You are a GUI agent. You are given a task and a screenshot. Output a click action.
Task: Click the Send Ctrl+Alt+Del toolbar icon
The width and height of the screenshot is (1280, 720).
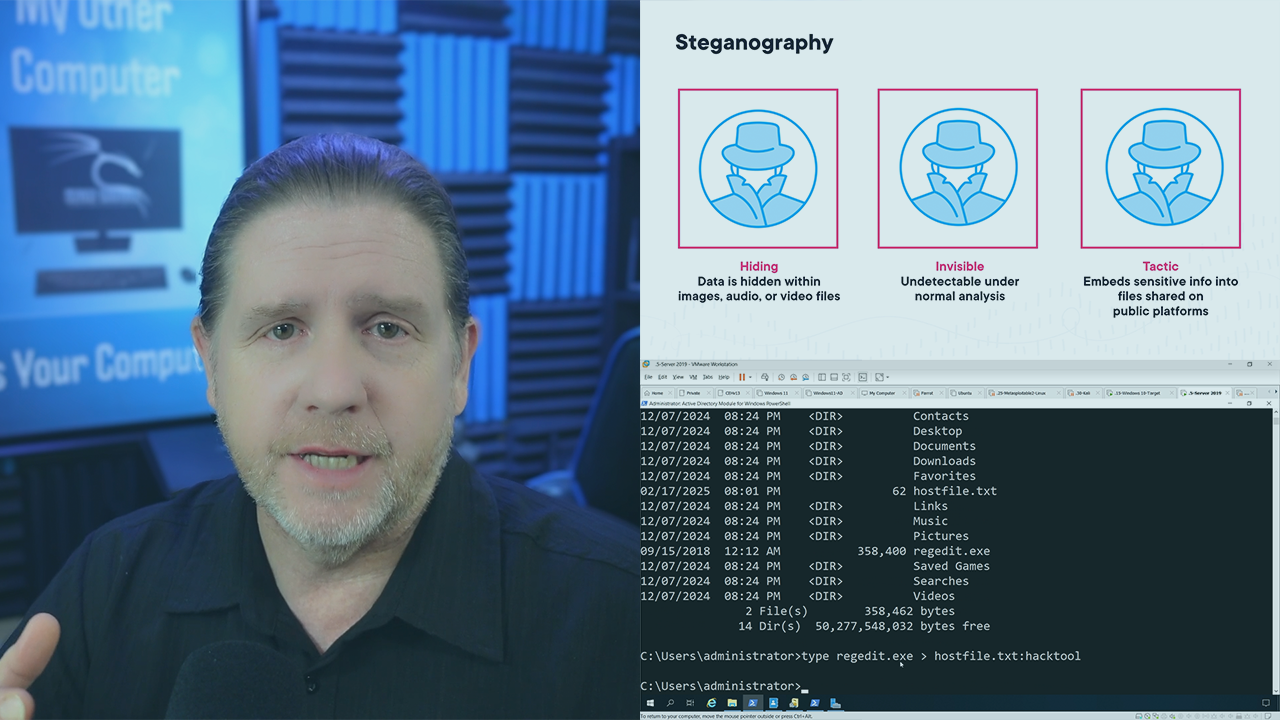[x=766, y=377]
